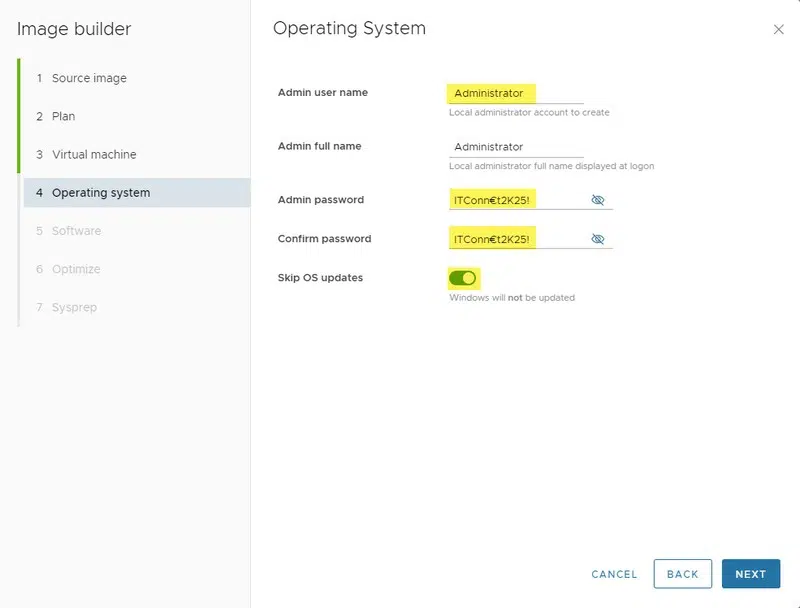Click the BACK button
This screenshot has height=608, width=800.
click(682, 574)
